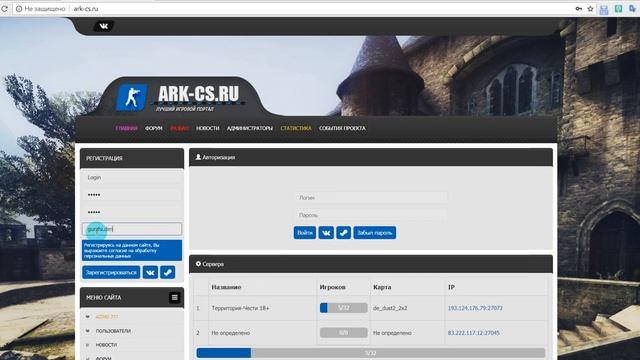This screenshot has height=360, width=640.
Task: Open server address 193.124.176.79:27072
Action: click(x=475, y=308)
